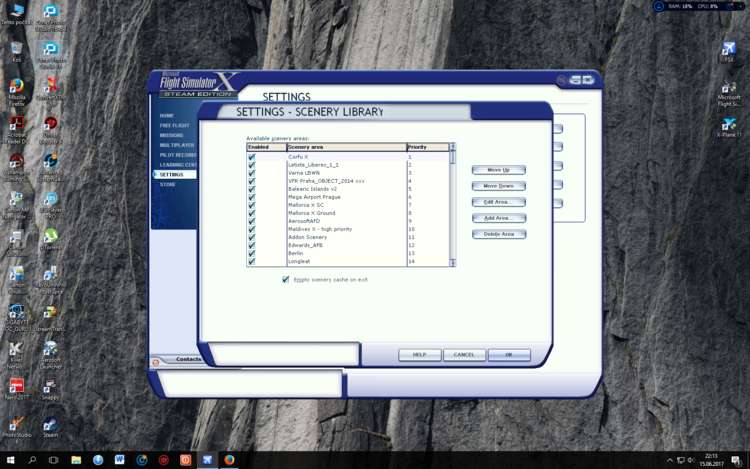Viewport: 750px width, 469px height.
Task: Open the green uTorrent desktop shortcut
Action: pos(50,238)
